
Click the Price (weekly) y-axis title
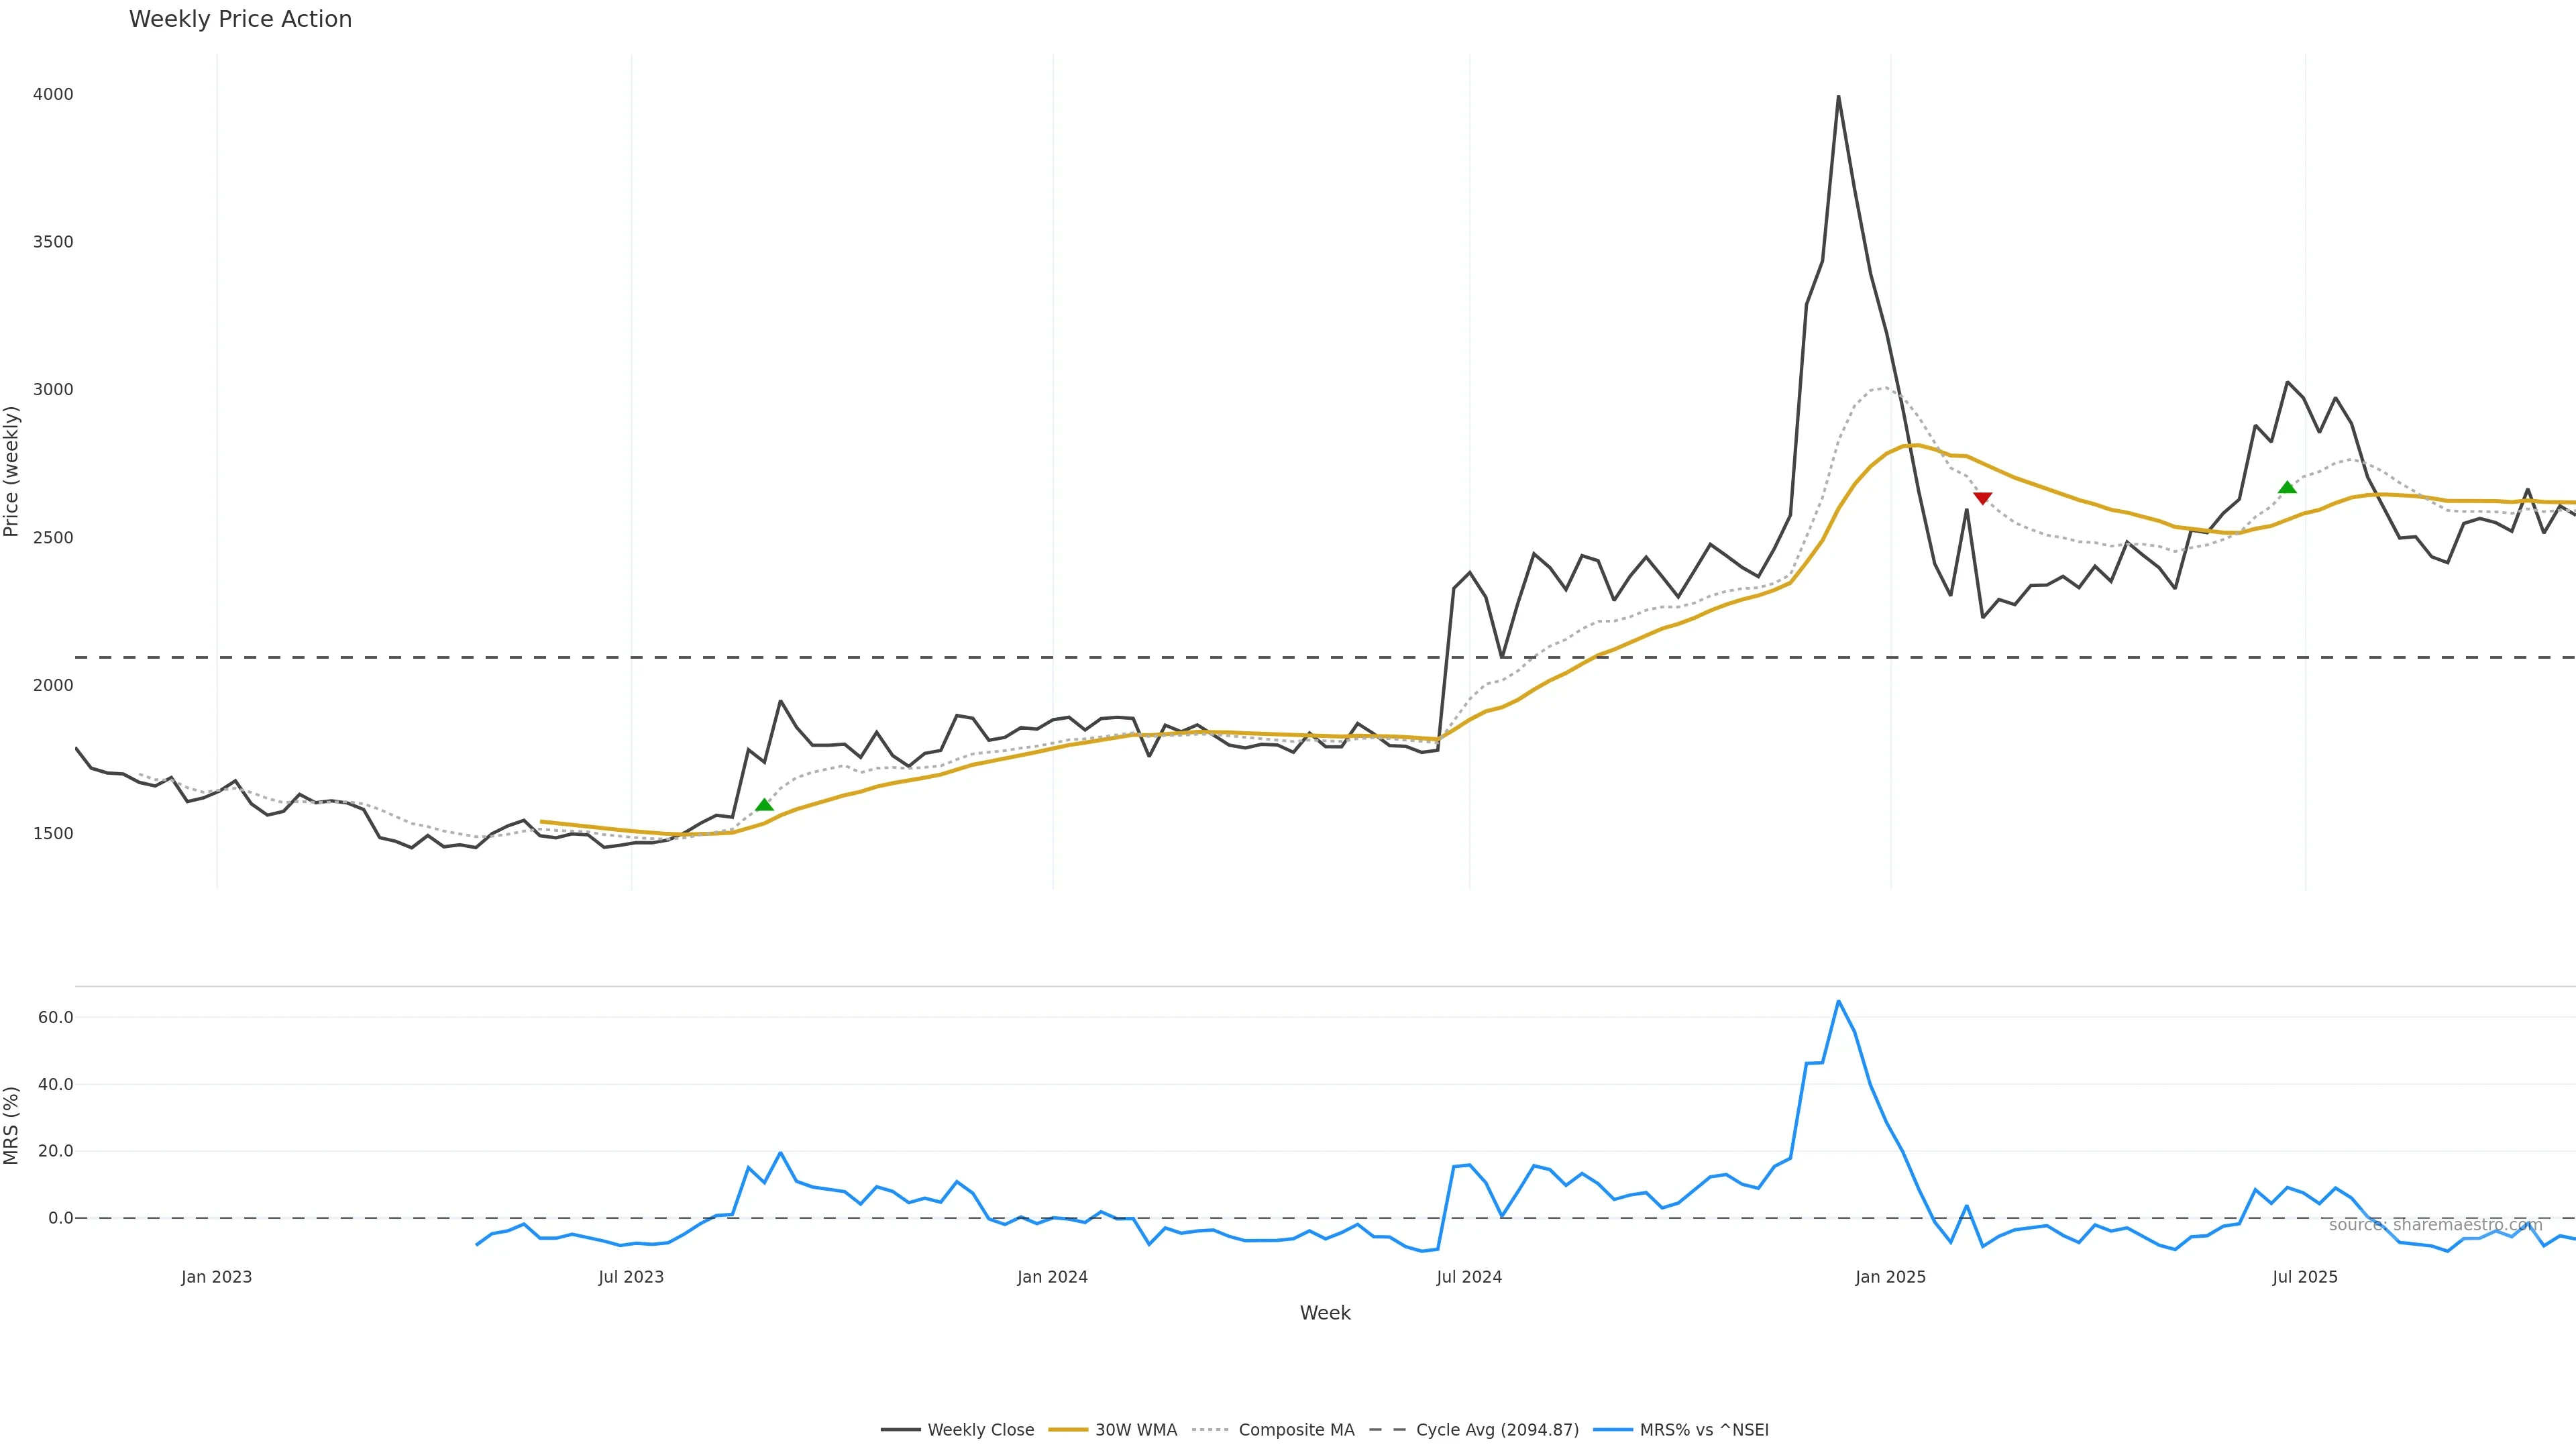coord(12,471)
